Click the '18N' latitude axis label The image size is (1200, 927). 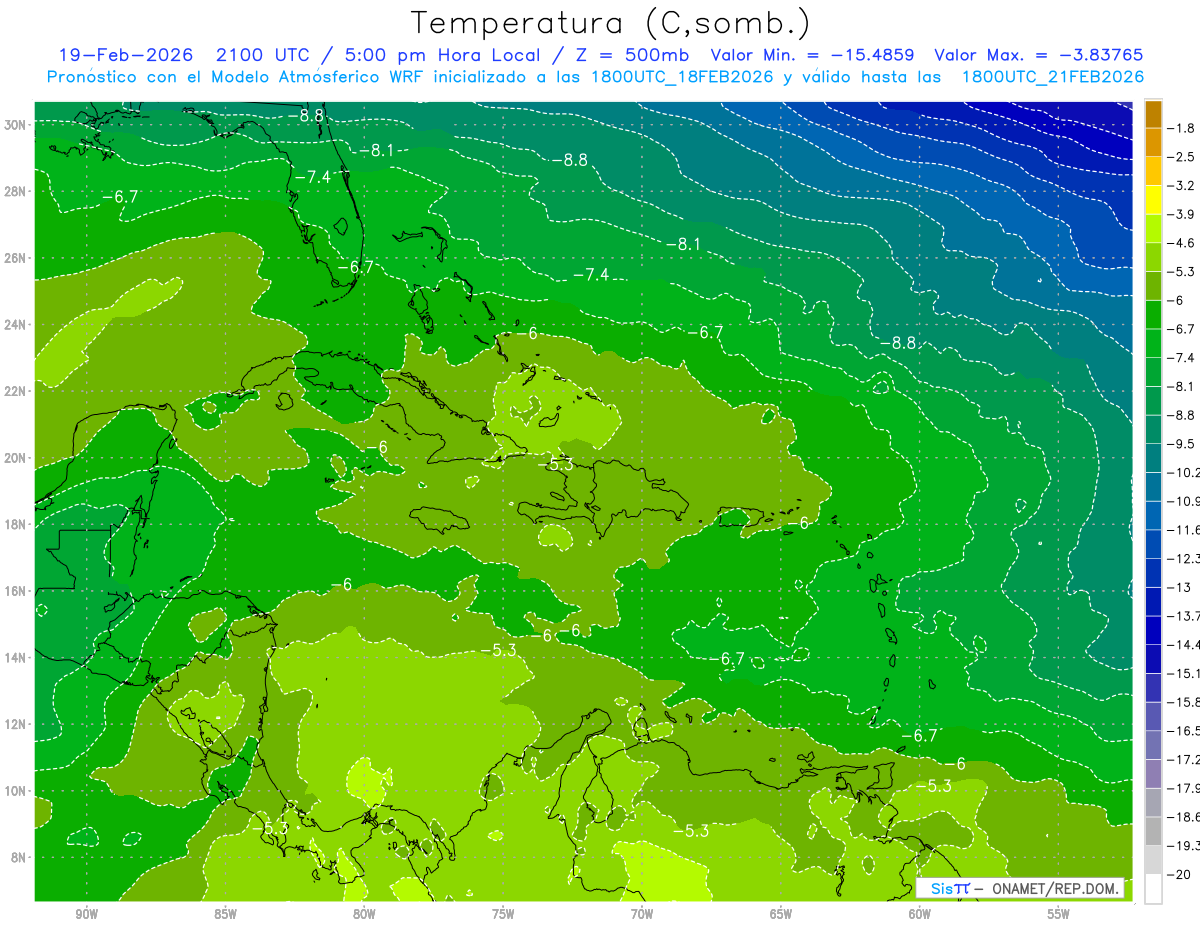click(15, 524)
